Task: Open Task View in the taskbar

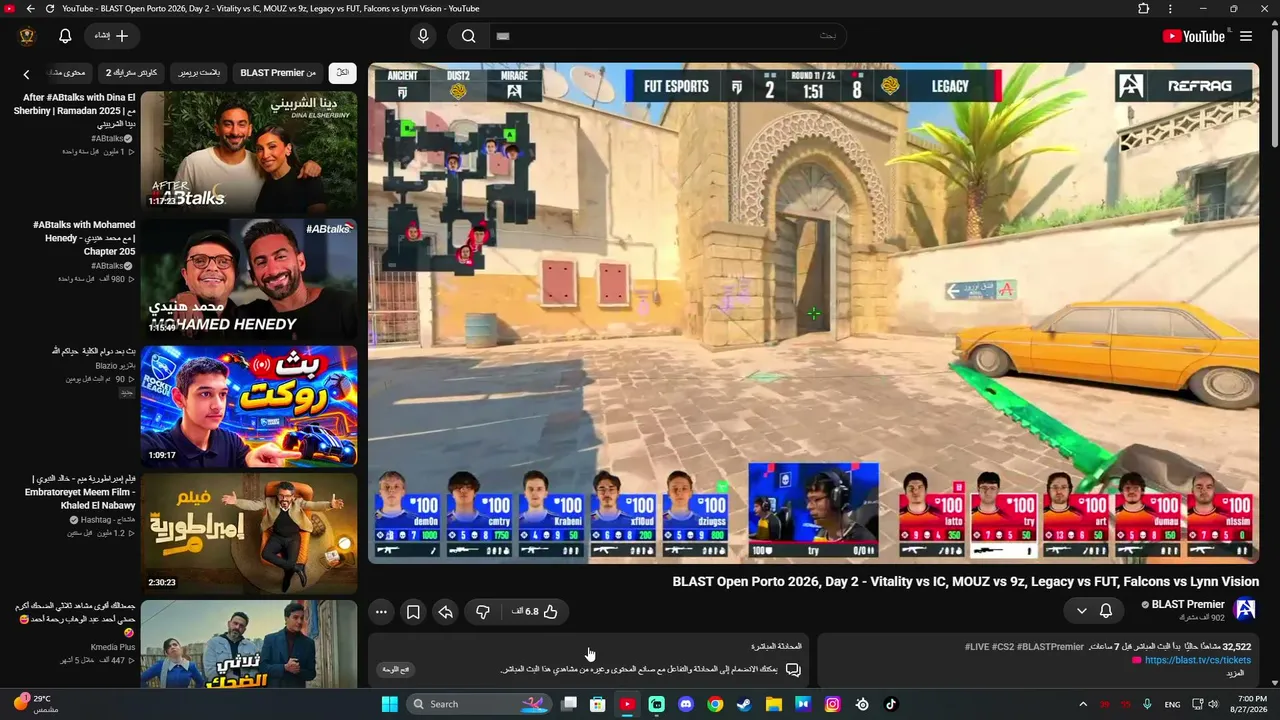Action: coord(569,704)
